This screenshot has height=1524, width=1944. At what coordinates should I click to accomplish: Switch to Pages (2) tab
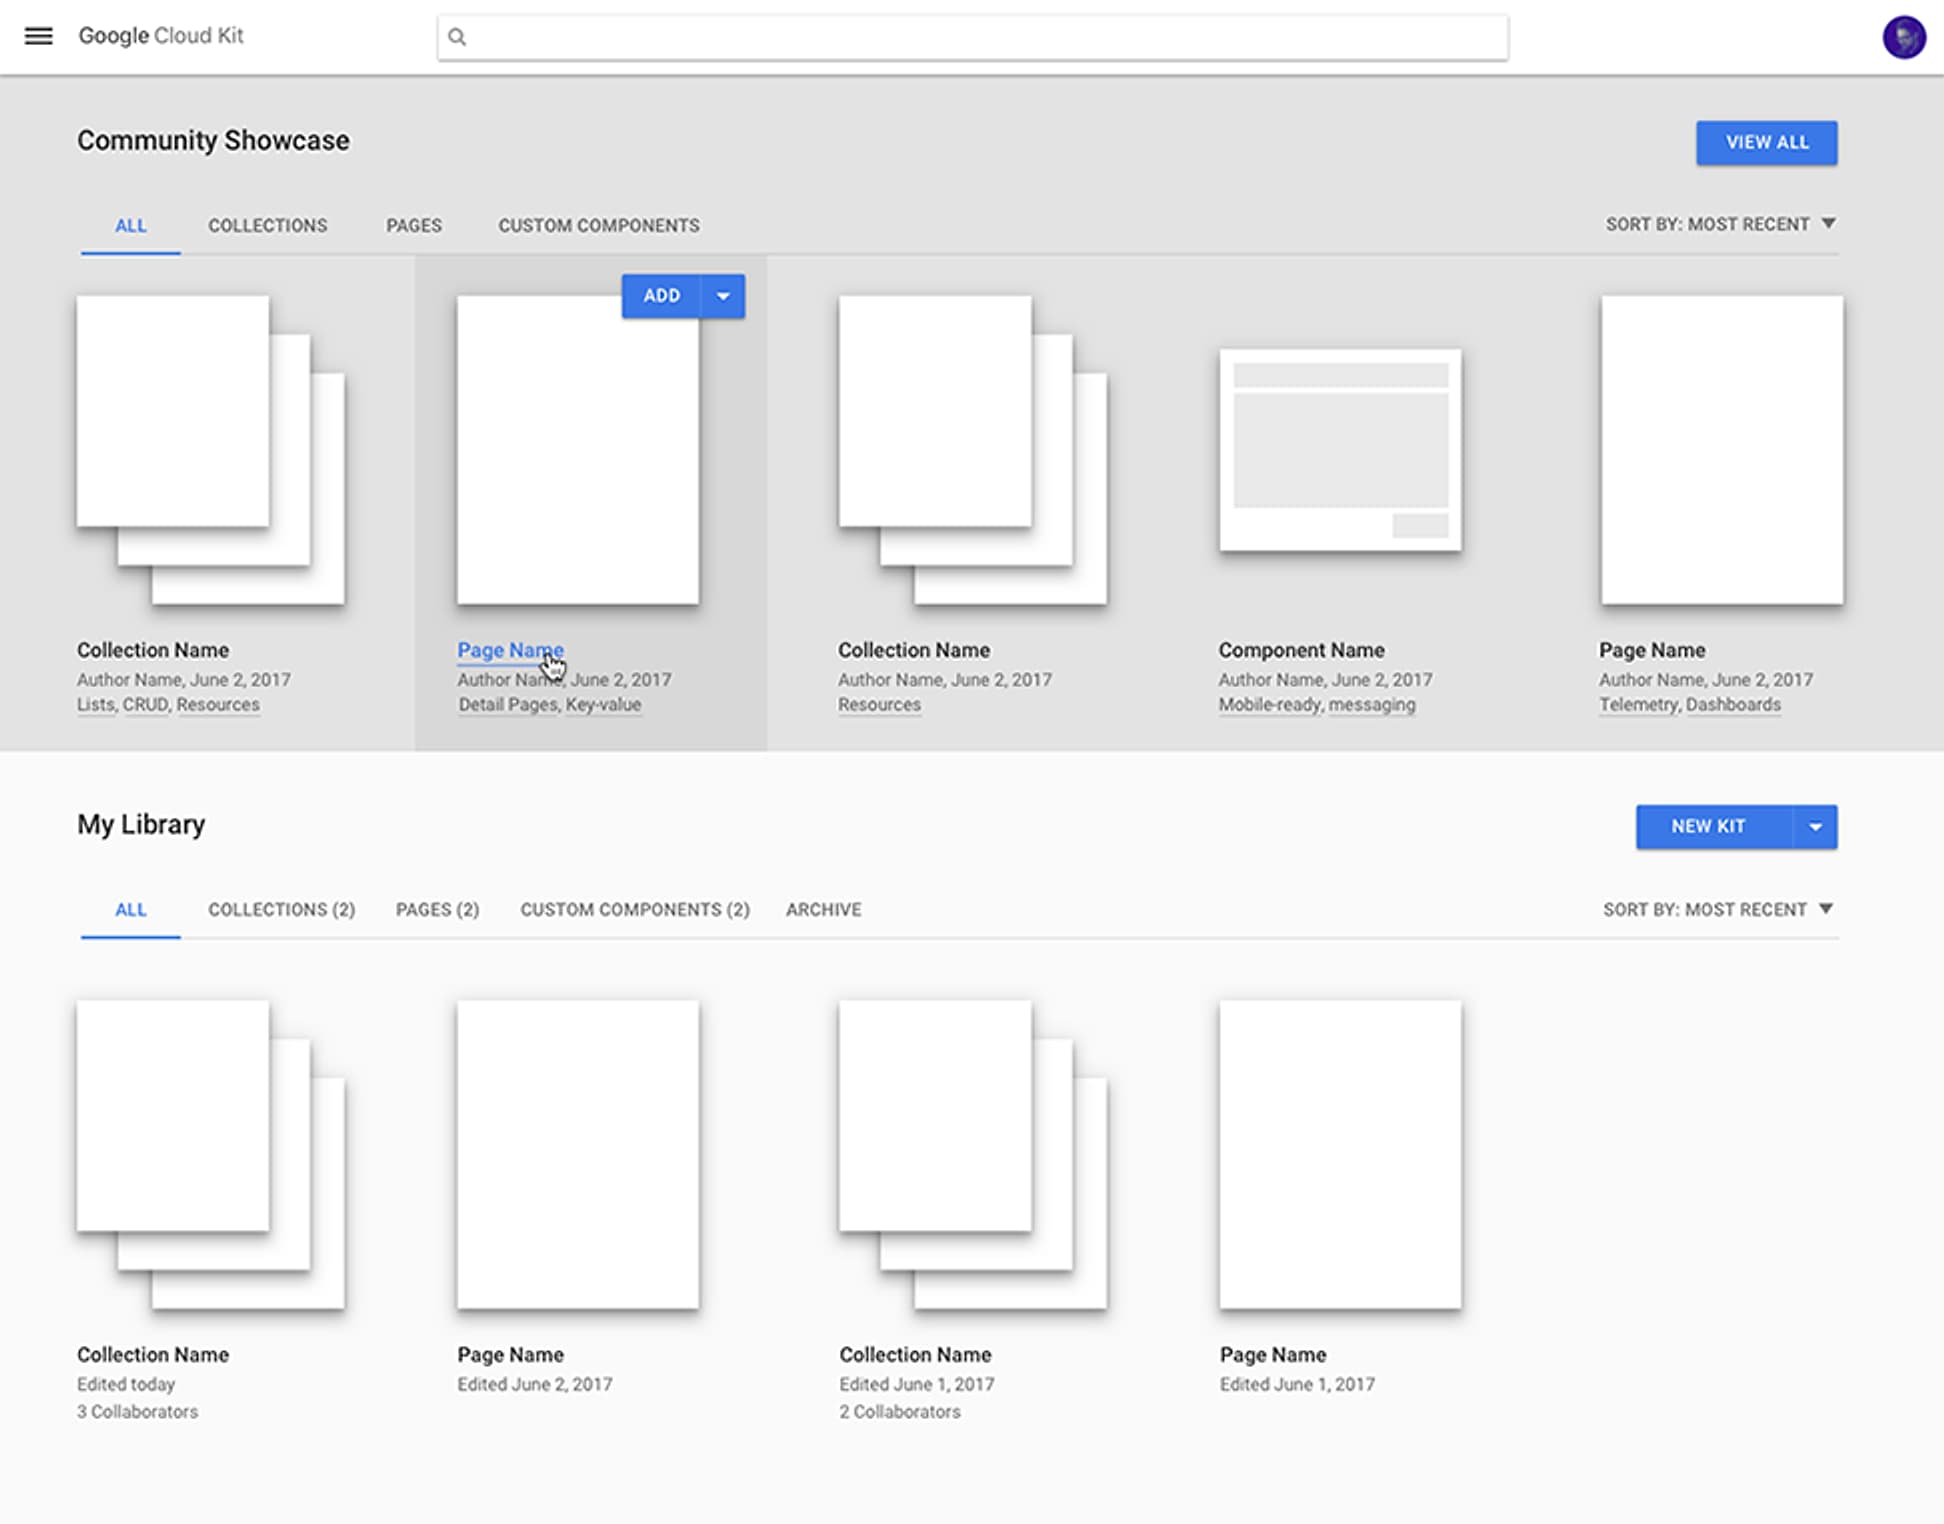[437, 909]
